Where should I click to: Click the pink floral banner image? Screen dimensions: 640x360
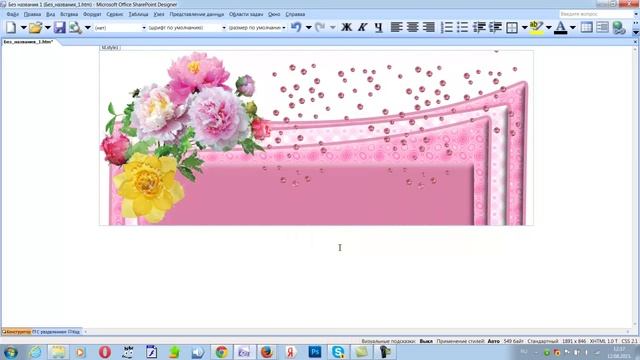316,138
